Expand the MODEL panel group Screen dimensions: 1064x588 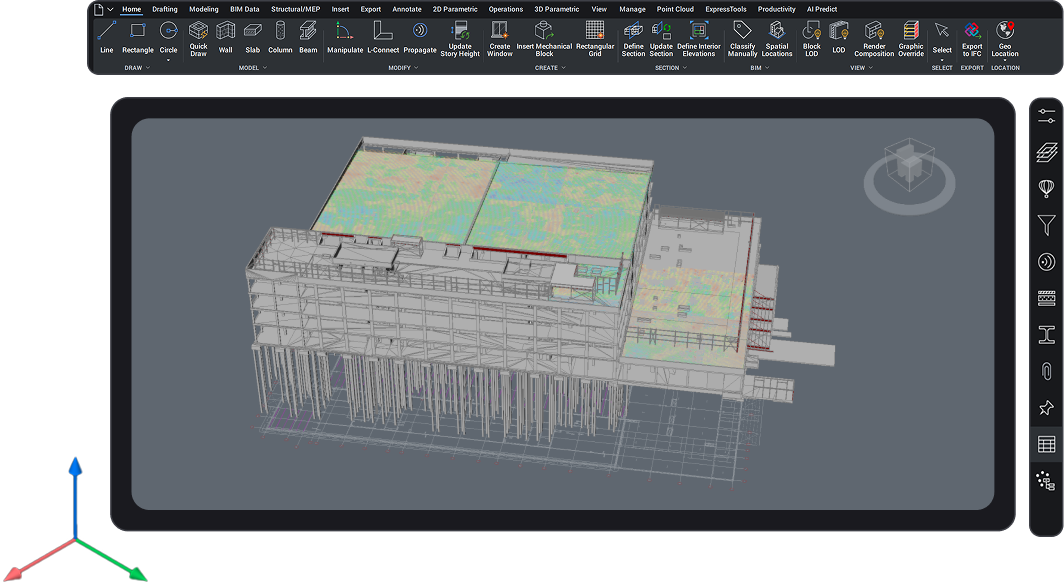(252, 68)
